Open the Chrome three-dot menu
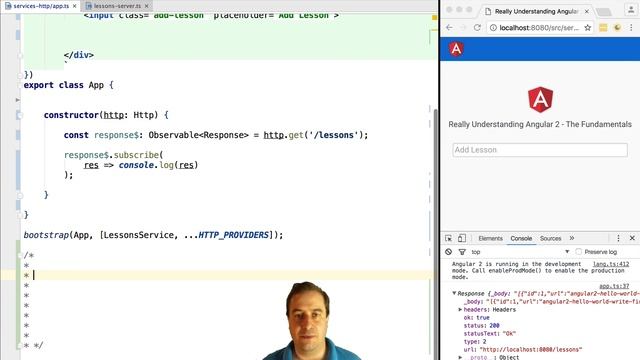640x360 pixels. [x=631, y=28]
